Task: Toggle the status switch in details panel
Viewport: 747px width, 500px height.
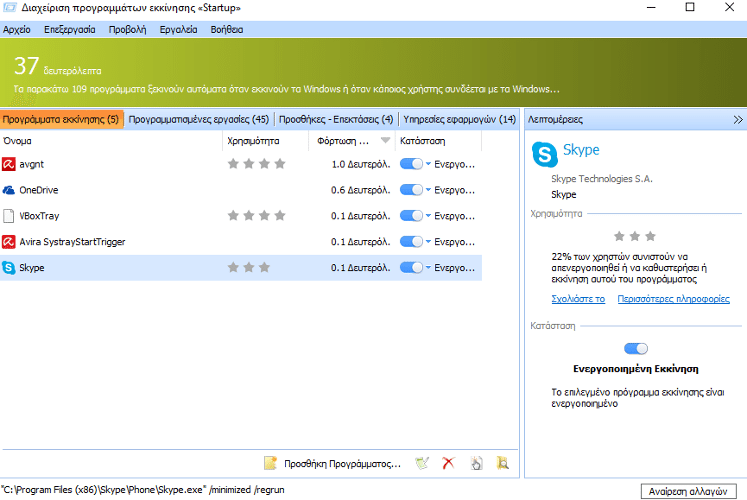Action: (x=636, y=349)
